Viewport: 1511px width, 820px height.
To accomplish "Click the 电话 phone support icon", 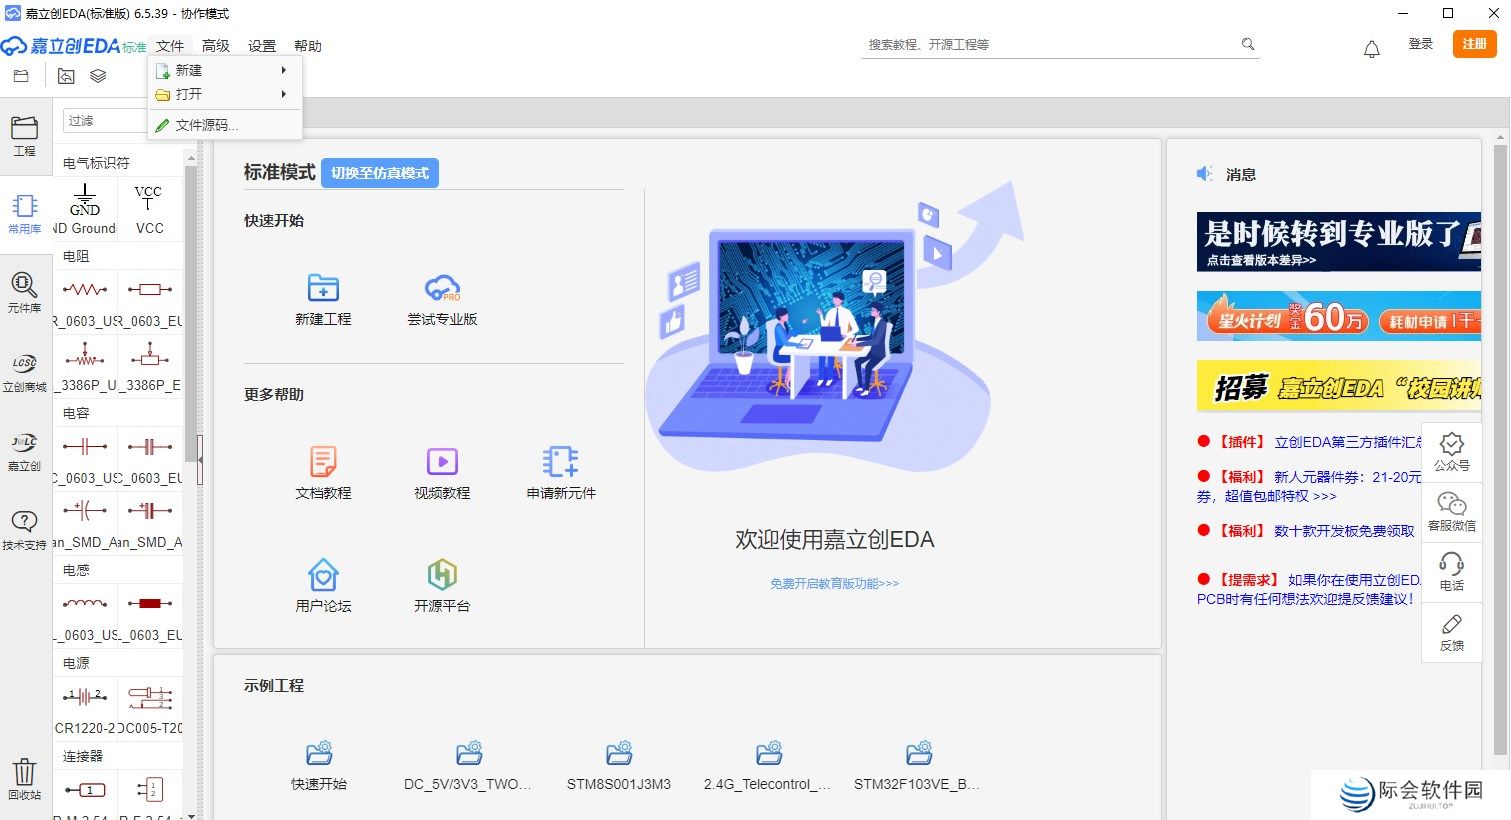I will (x=1451, y=573).
